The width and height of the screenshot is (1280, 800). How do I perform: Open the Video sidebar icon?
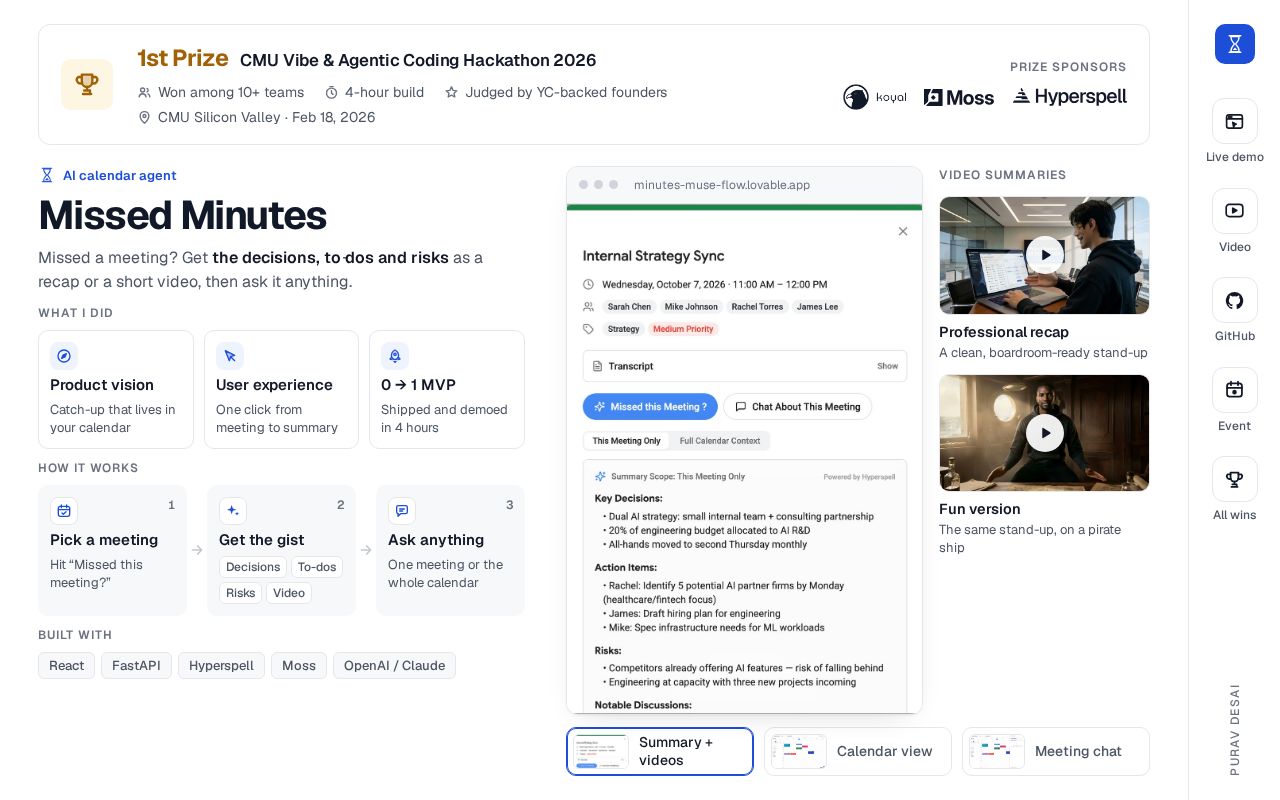1234,211
